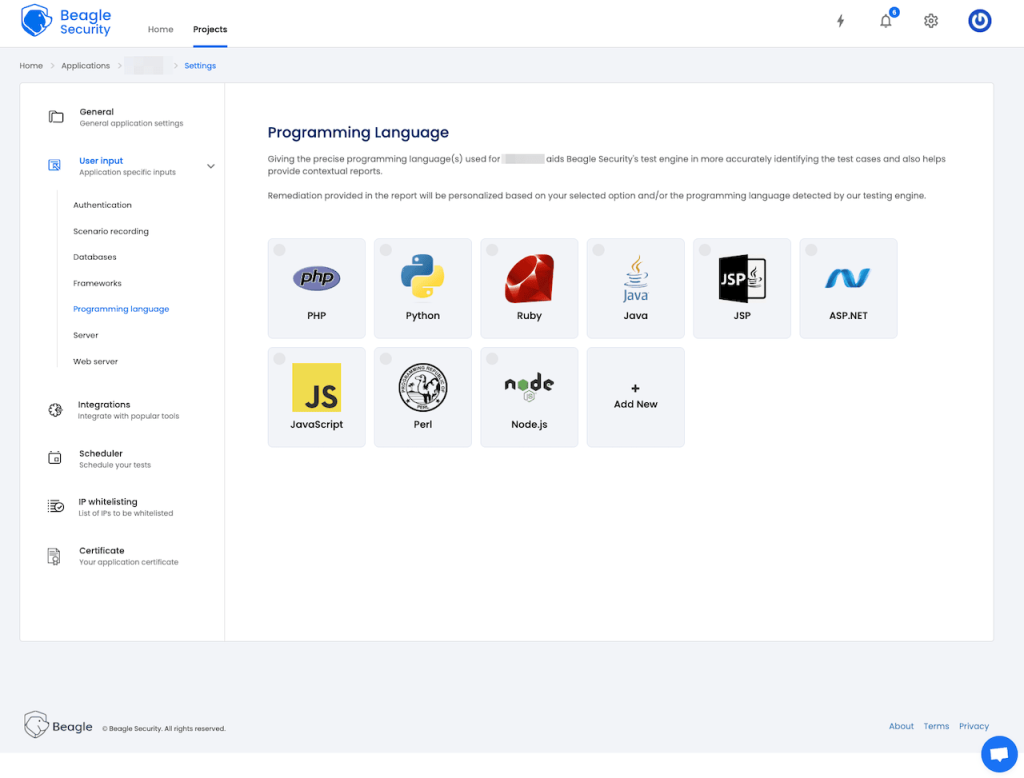This screenshot has height=778, width=1024.
Task: Open the Privacy footer link
Action: tap(974, 726)
